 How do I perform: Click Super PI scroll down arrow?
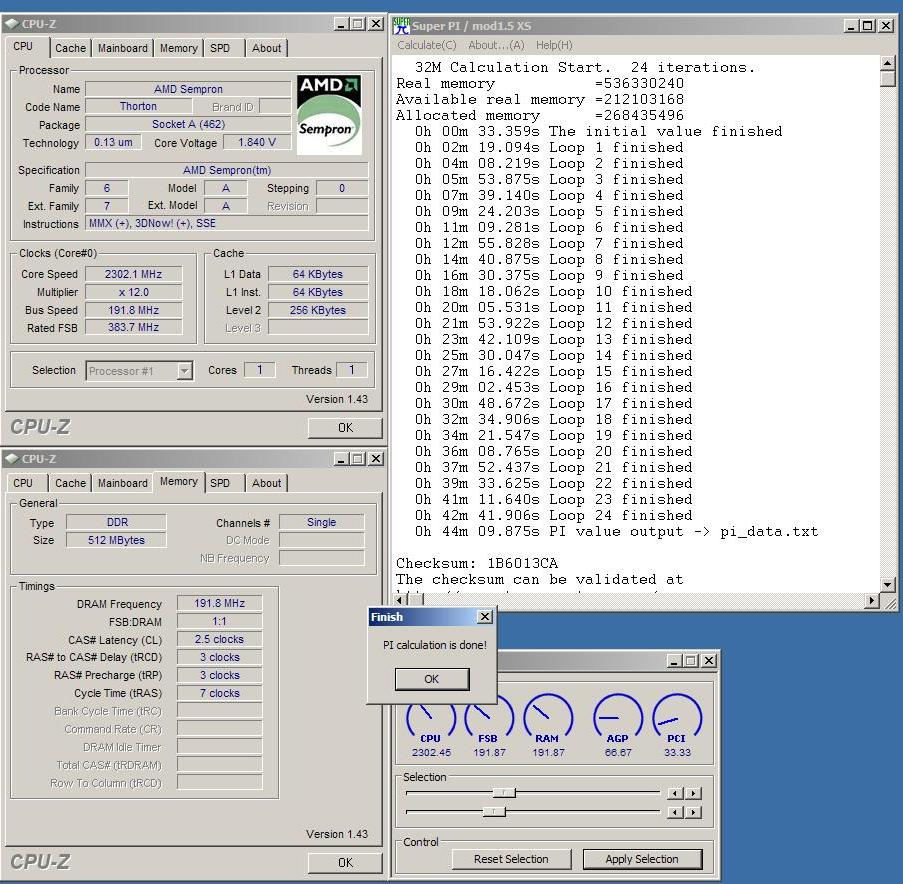[x=887, y=585]
